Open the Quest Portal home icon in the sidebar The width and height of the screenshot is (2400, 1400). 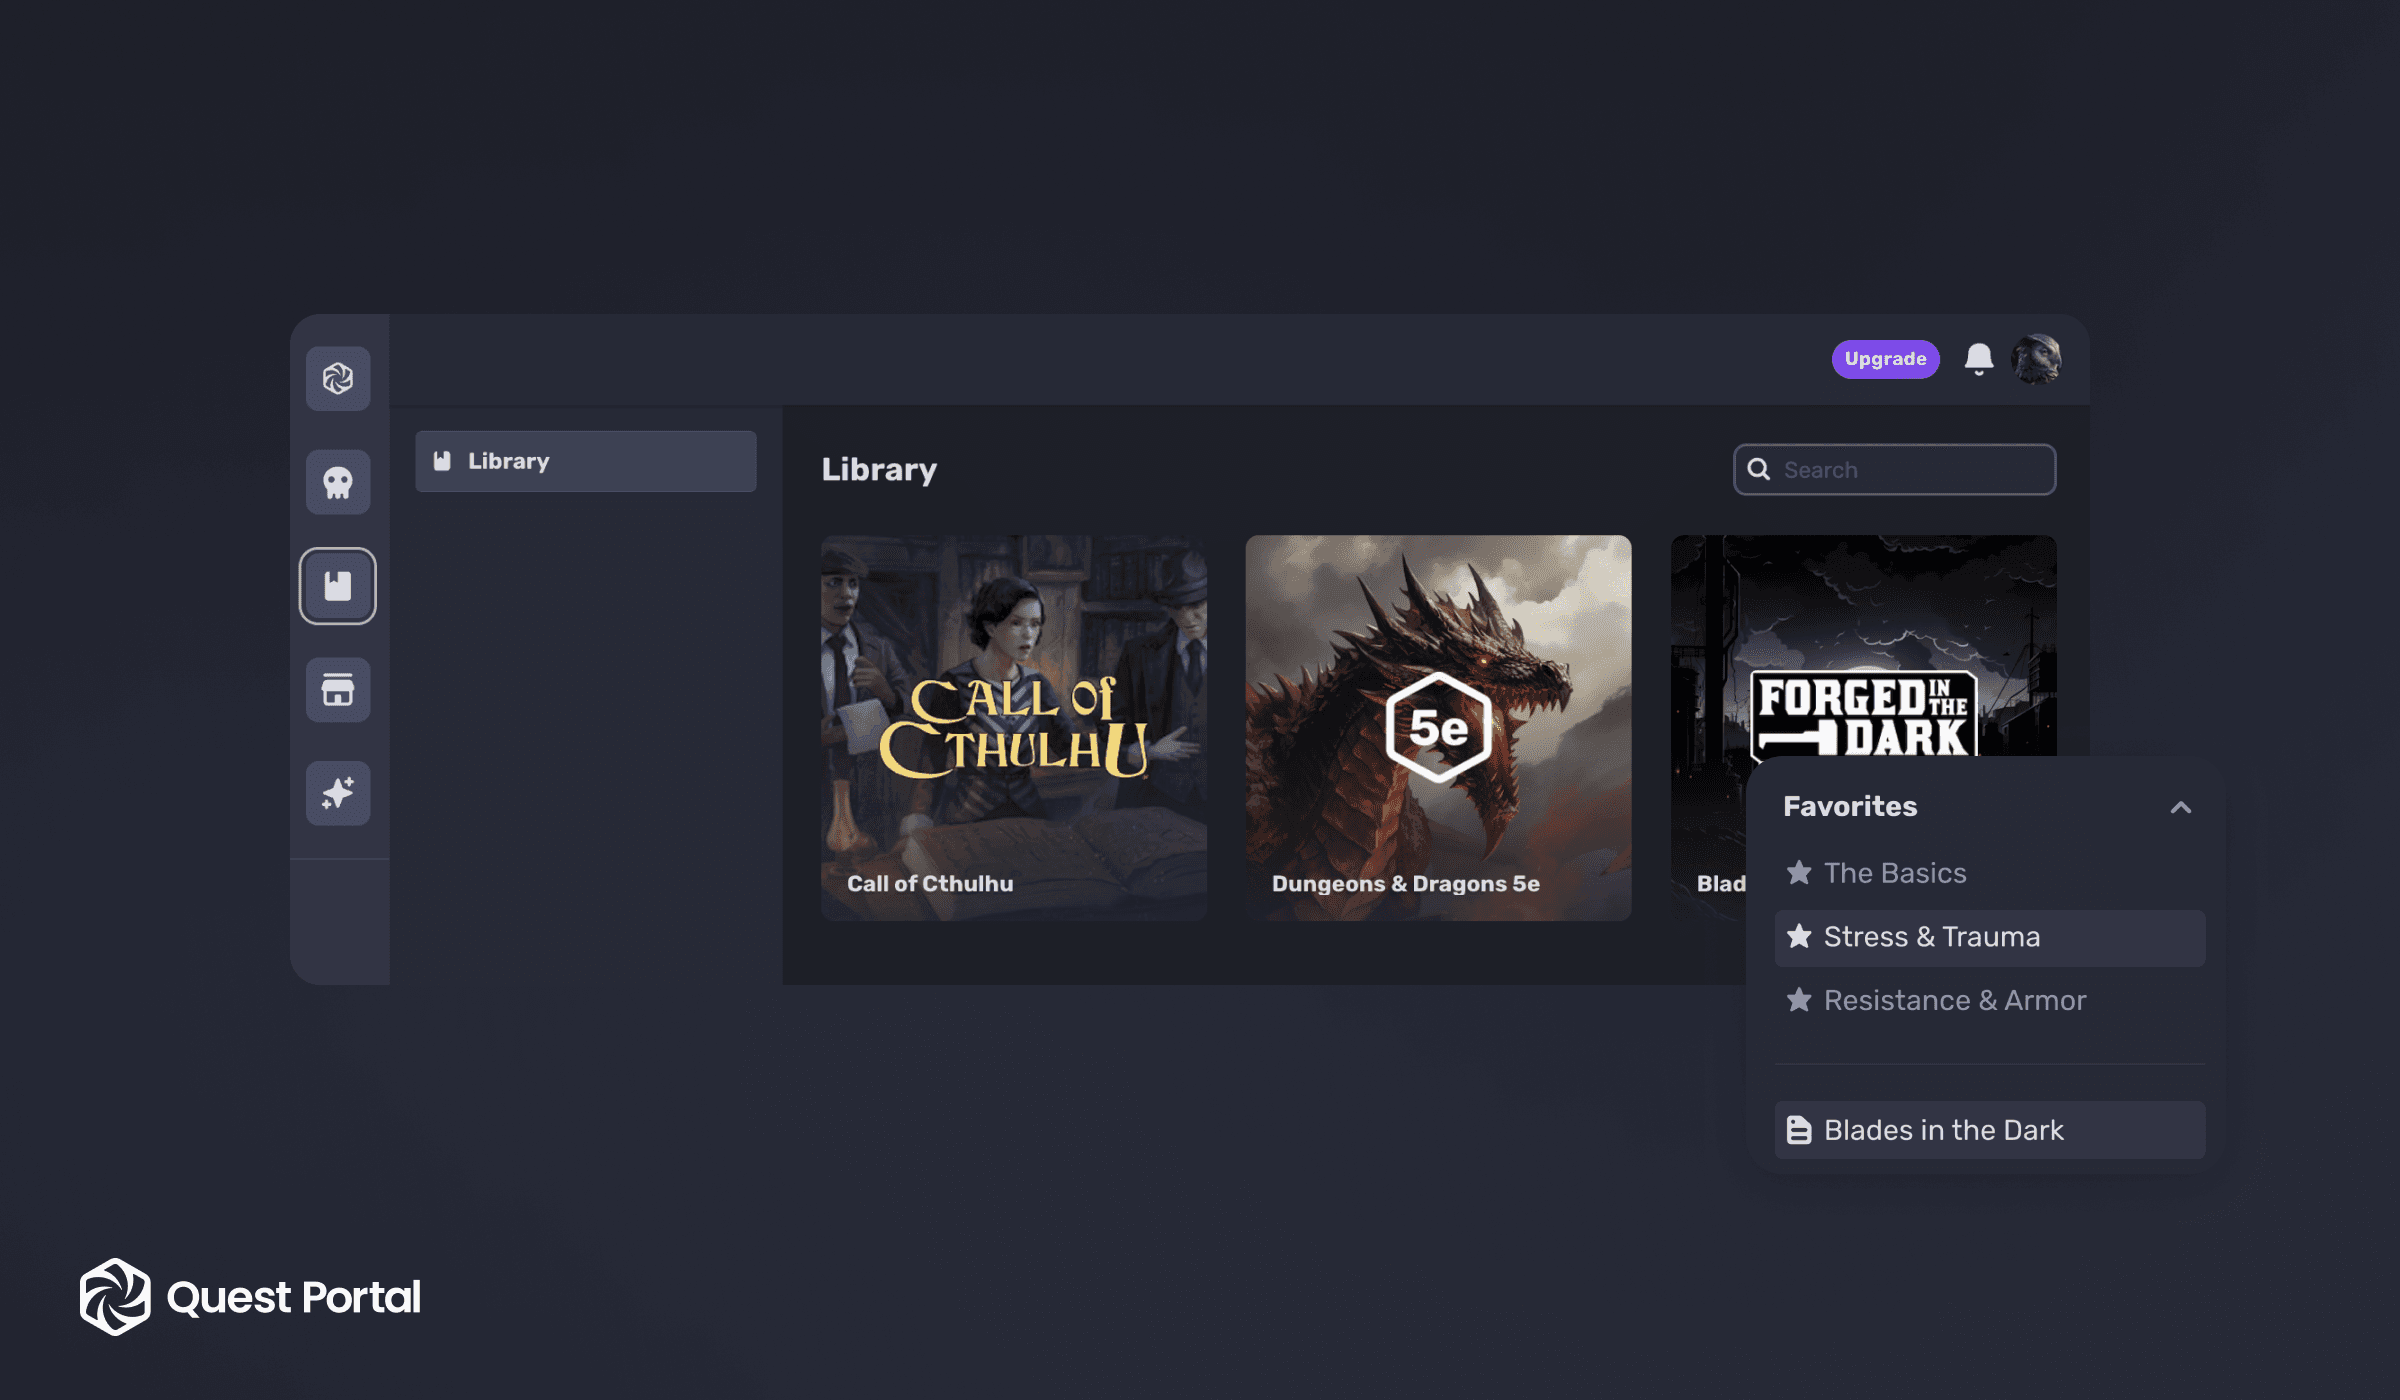coord(338,379)
